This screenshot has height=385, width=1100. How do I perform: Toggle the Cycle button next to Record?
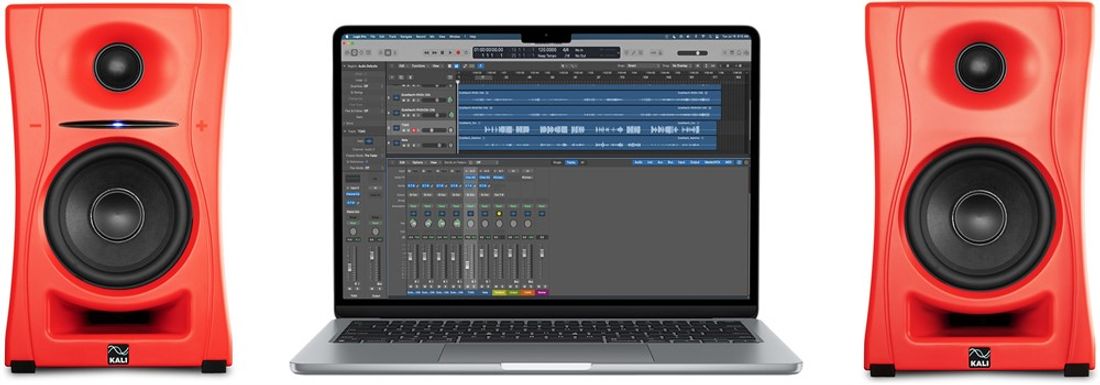[x=467, y=52]
